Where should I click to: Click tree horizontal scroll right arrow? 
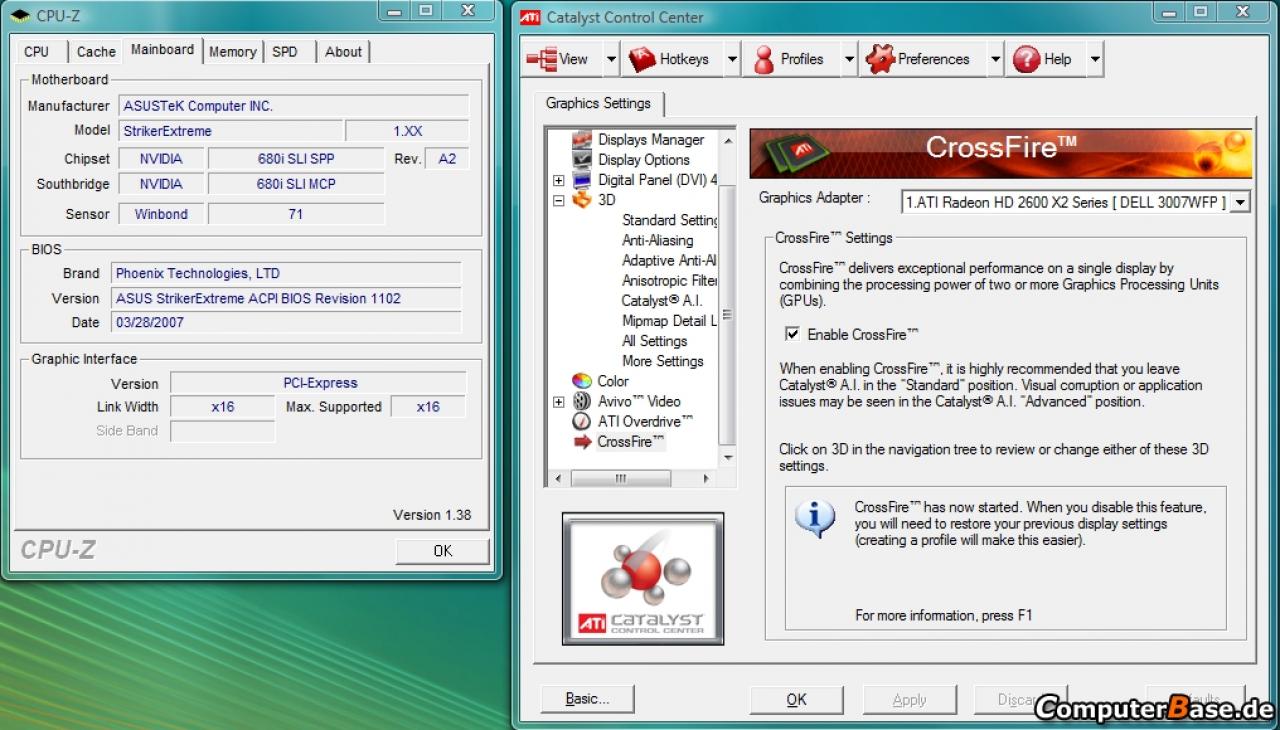coord(706,479)
